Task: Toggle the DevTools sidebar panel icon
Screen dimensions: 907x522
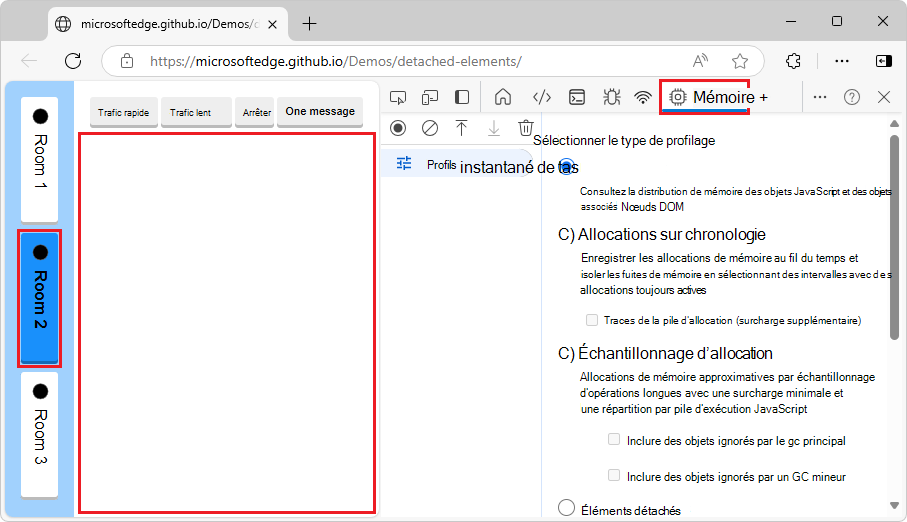Action: click(x=462, y=97)
